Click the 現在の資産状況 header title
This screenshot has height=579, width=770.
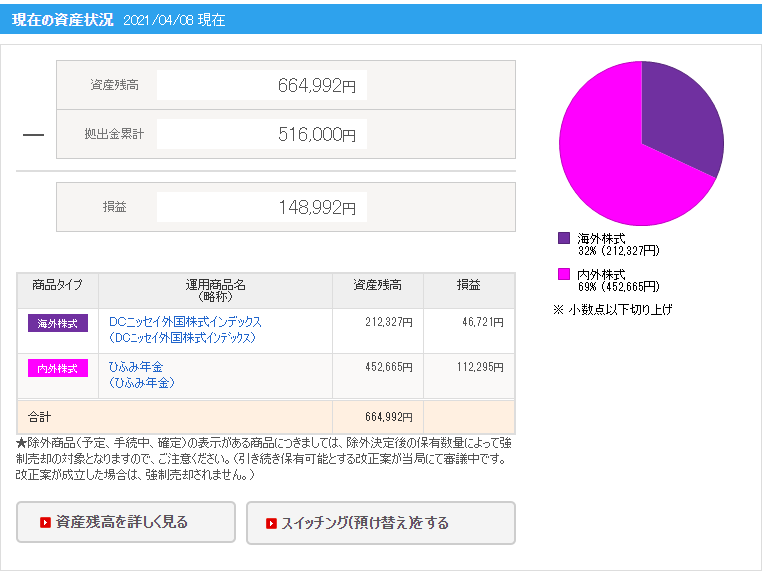point(62,20)
